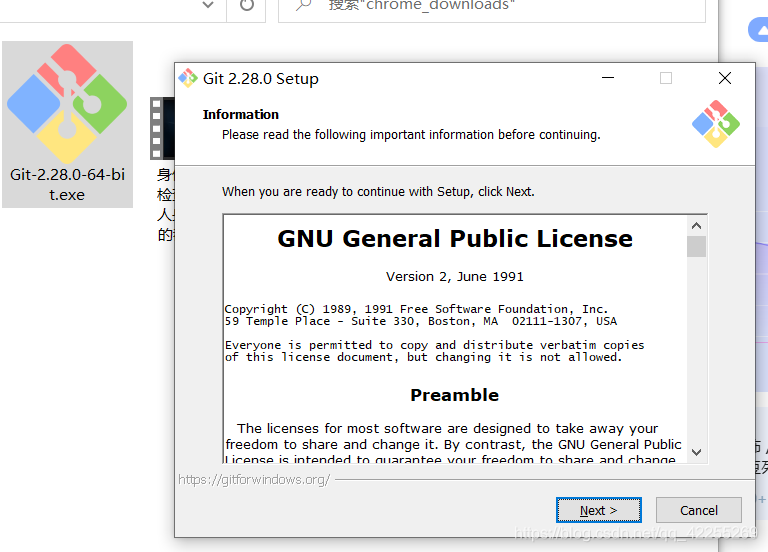The height and width of the screenshot is (552, 768).
Task: Click the Next > button
Action: pos(599,510)
